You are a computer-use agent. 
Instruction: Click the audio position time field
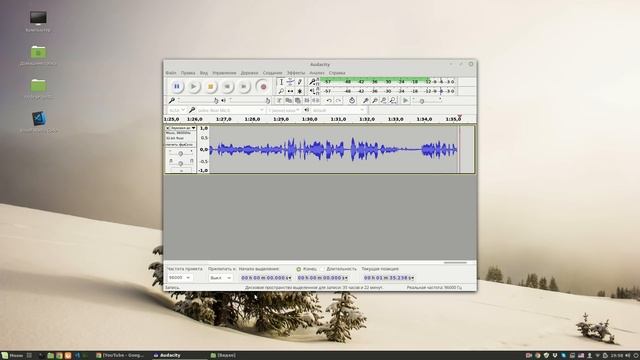click(x=389, y=278)
